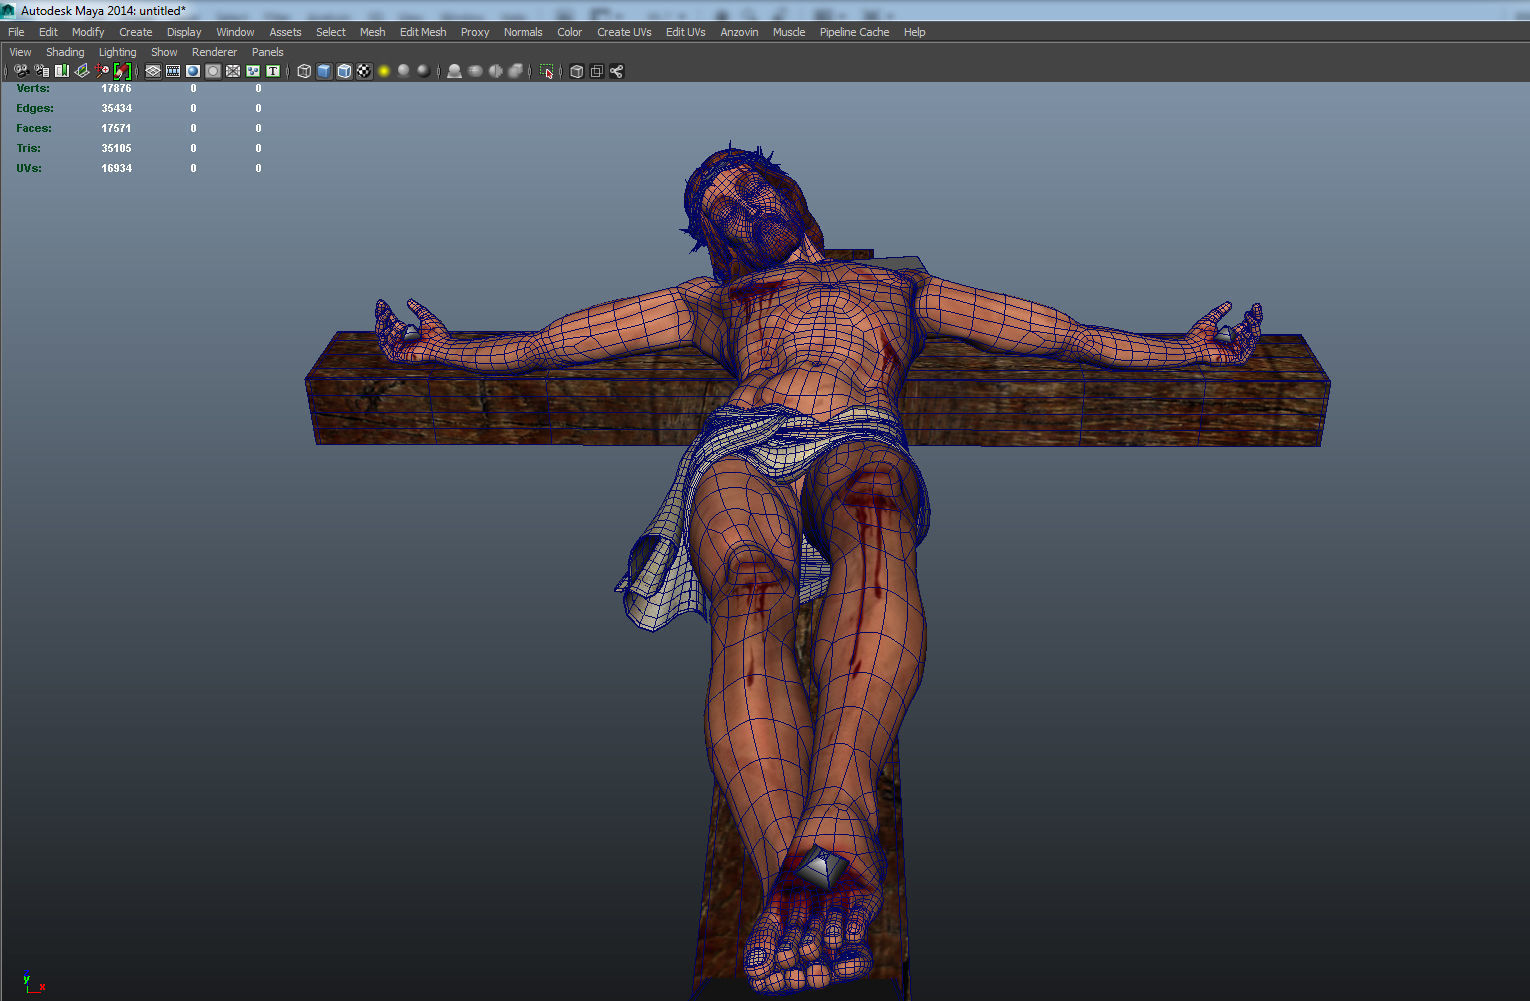Click the Isolate Select icon
The width and height of the screenshot is (1530, 1001).
point(546,71)
